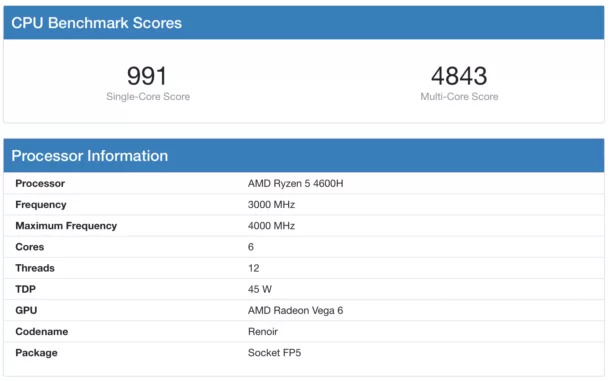Select the 4843 multi-core score value
The width and height of the screenshot is (610, 381).
459,76
